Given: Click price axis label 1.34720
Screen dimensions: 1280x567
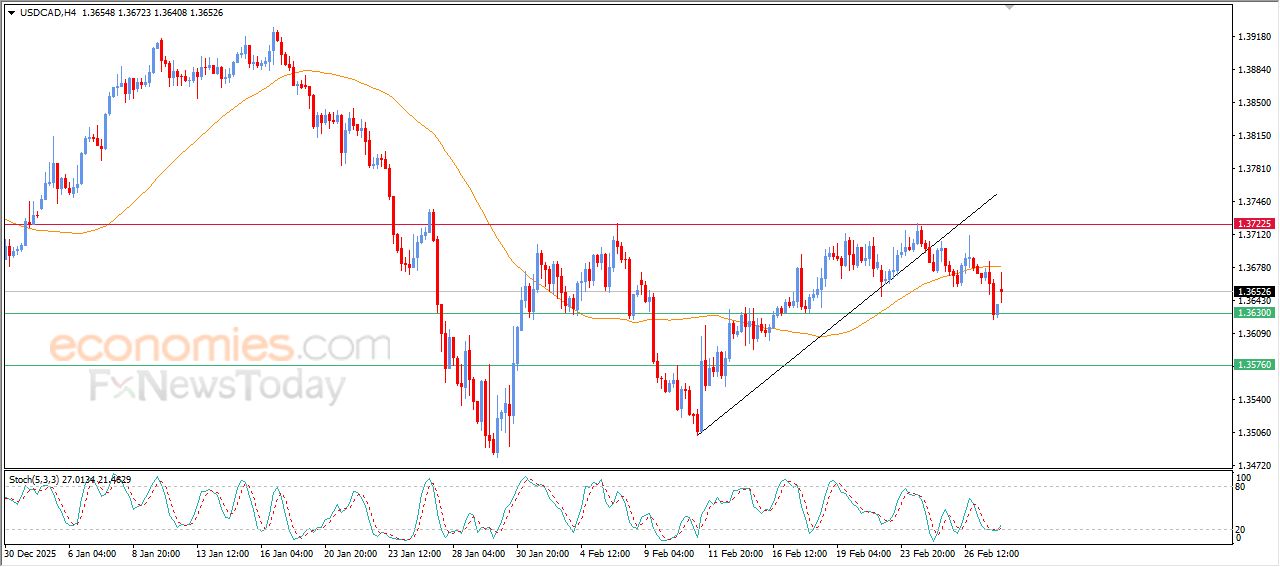Looking at the screenshot, I should pyautogui.click(x=1254, y=466).
